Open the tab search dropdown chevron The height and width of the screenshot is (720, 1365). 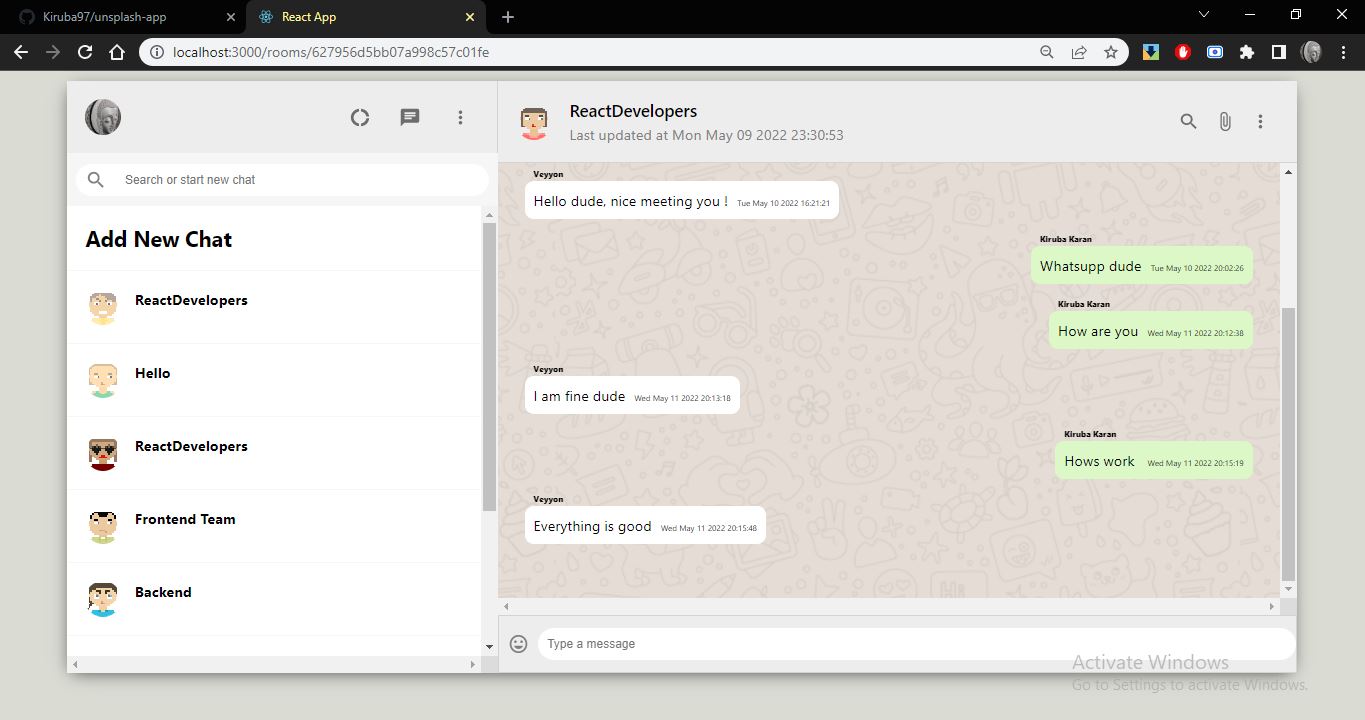click(1203, 16)
